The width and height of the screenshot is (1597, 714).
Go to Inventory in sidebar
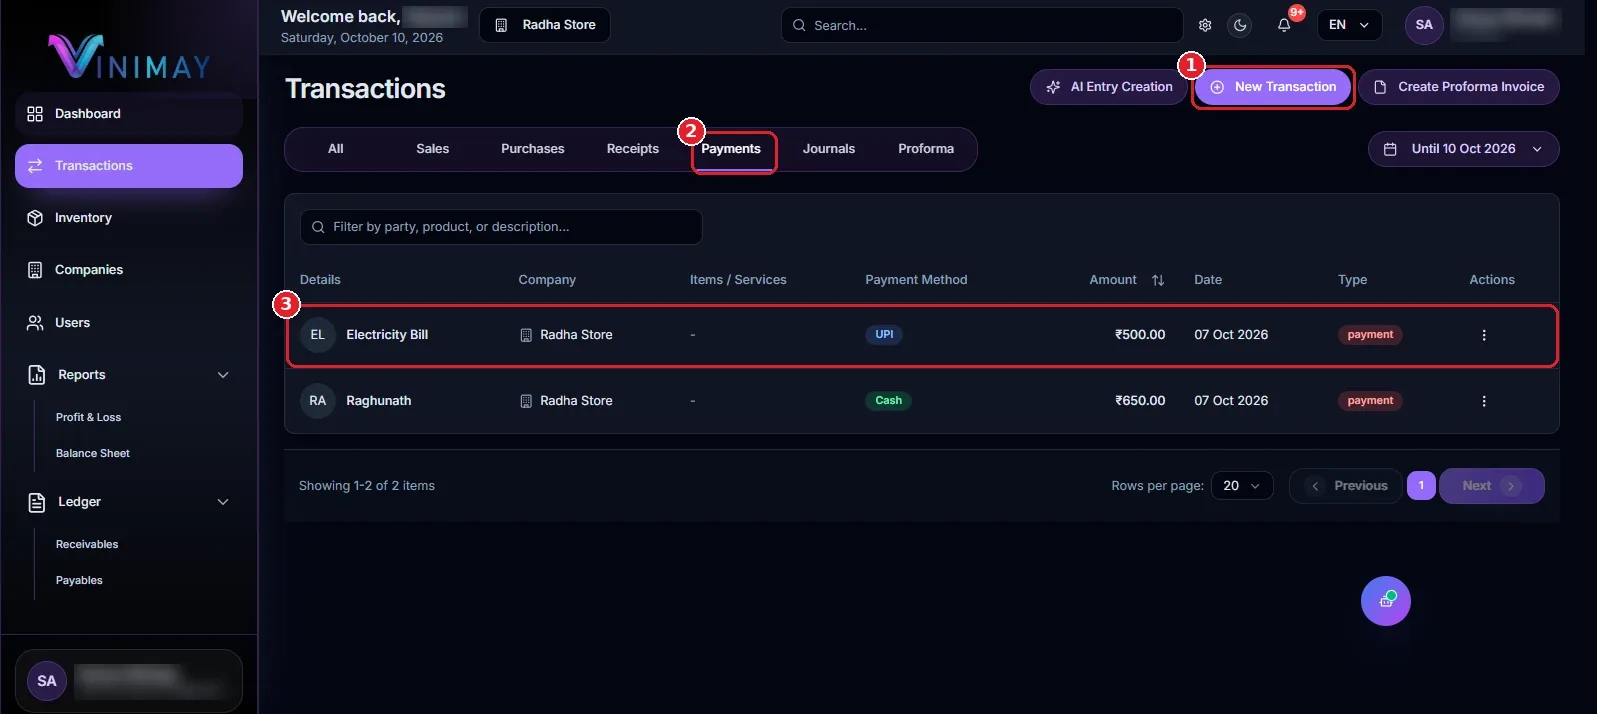[x=129, y=218]
